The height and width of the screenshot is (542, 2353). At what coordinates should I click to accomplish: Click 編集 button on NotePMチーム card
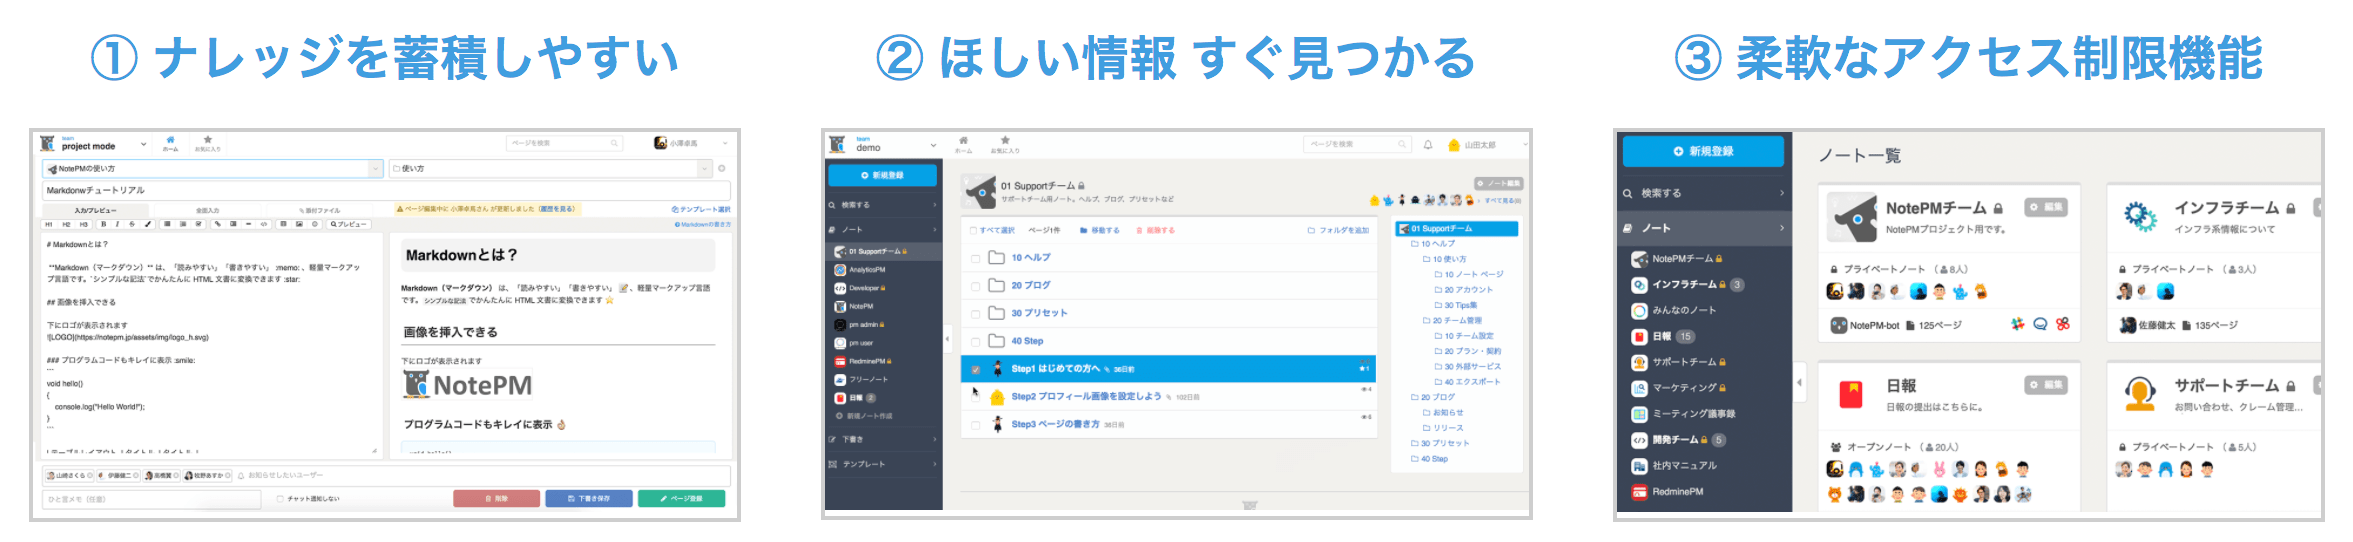coord(2046,207)
